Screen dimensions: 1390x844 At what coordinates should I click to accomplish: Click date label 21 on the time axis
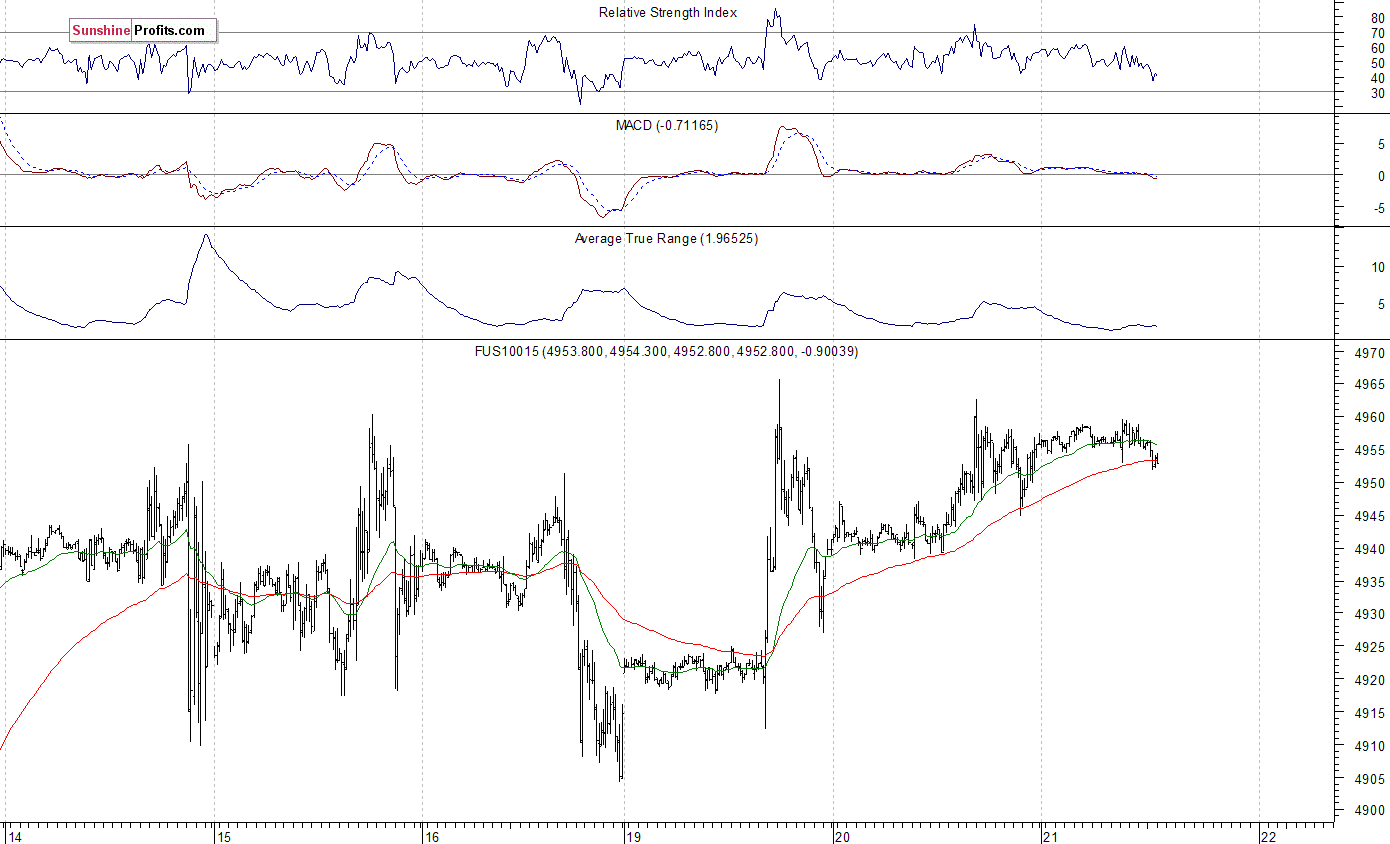[x=1049, y=836]
